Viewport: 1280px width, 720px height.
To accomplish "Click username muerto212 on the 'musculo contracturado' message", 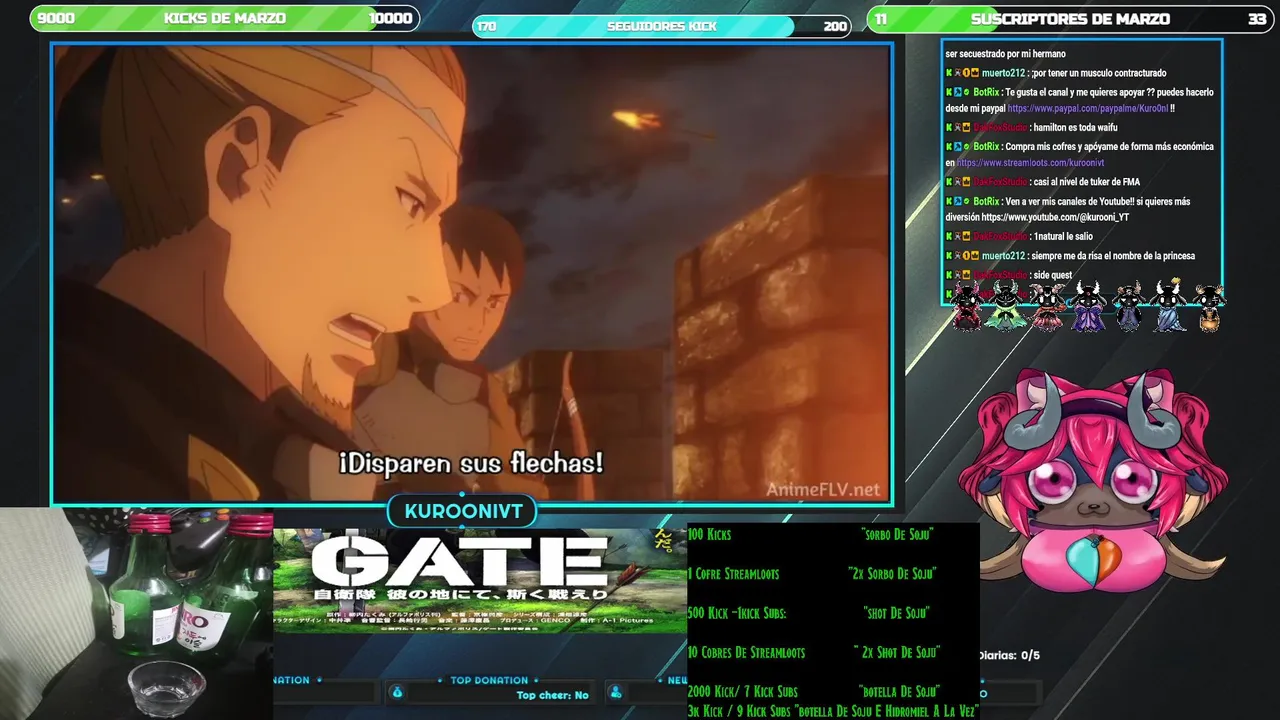I will point(1003,73).
